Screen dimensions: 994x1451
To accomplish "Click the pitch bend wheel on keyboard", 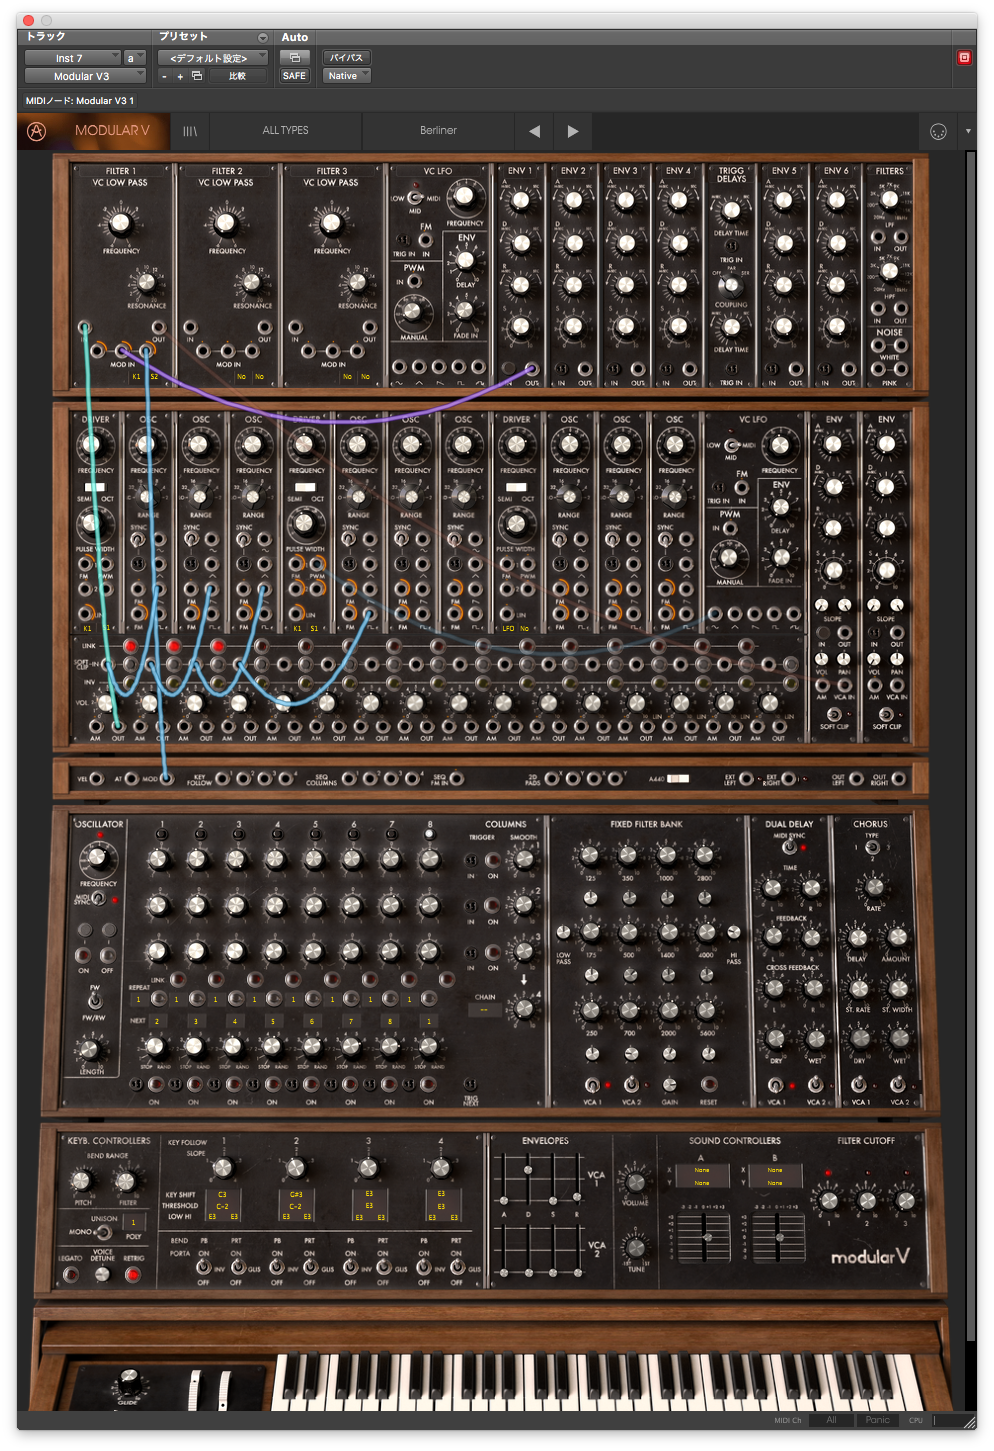I will coord(193,1390).
